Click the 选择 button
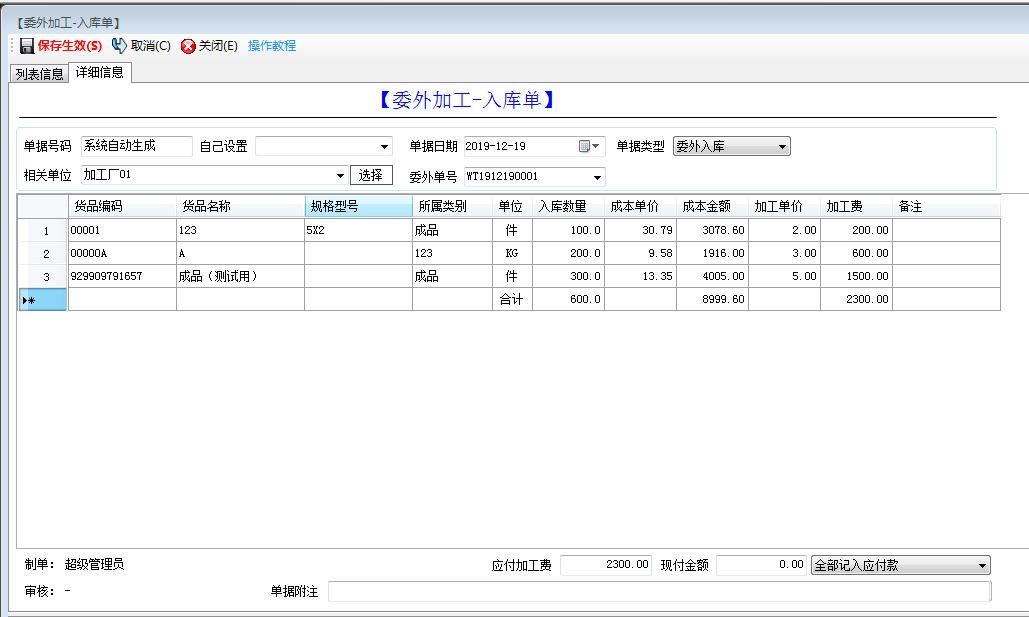This screenshot has width=1029, height=617. coord(371,176)
